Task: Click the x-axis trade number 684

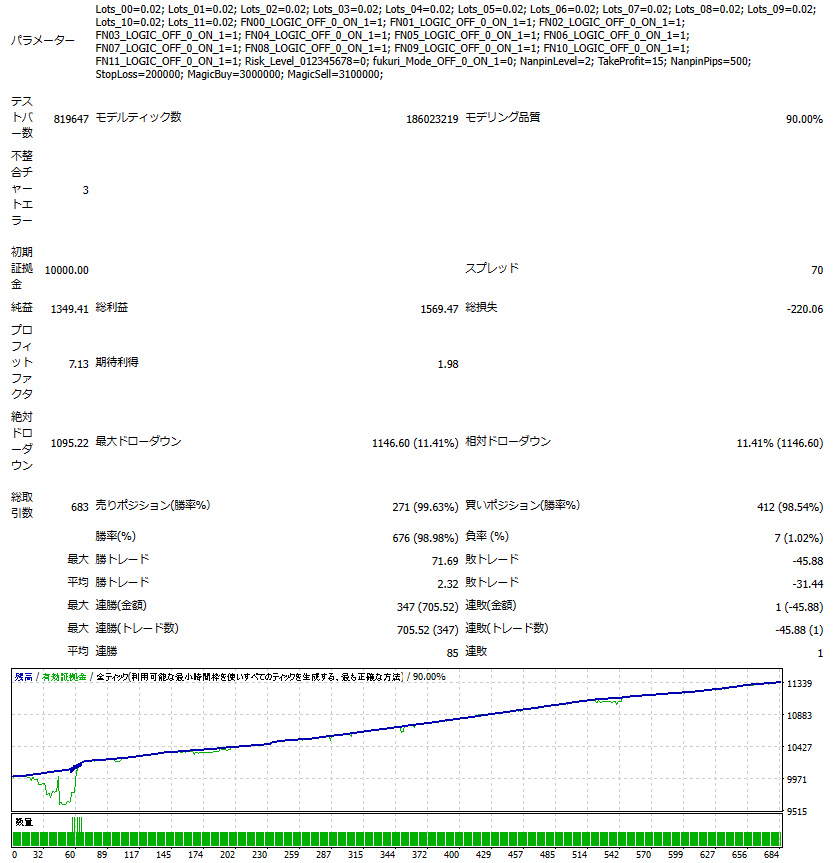Action: tap(771, 855)
